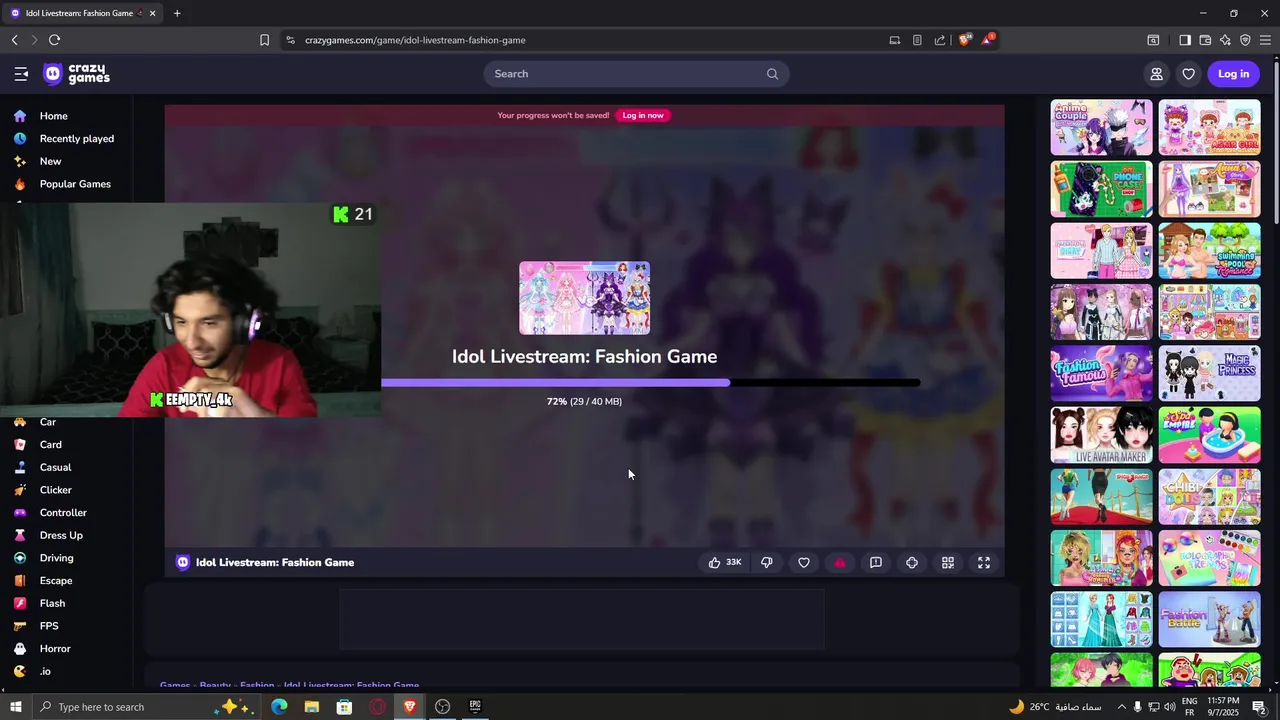Enter fullscreen mode for the game
Image resolution: width=1280 pixels, height=720 pixels.
984,562
